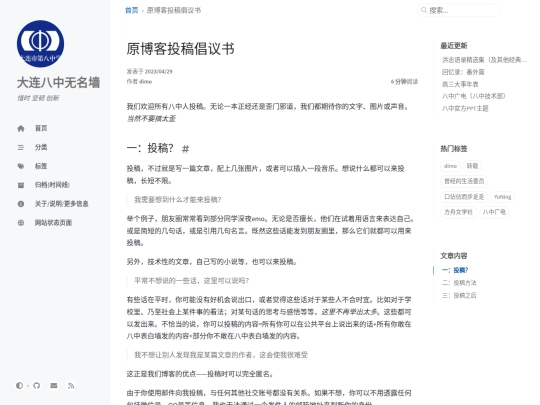Select the YuNing tag chip

click(502, 197)
